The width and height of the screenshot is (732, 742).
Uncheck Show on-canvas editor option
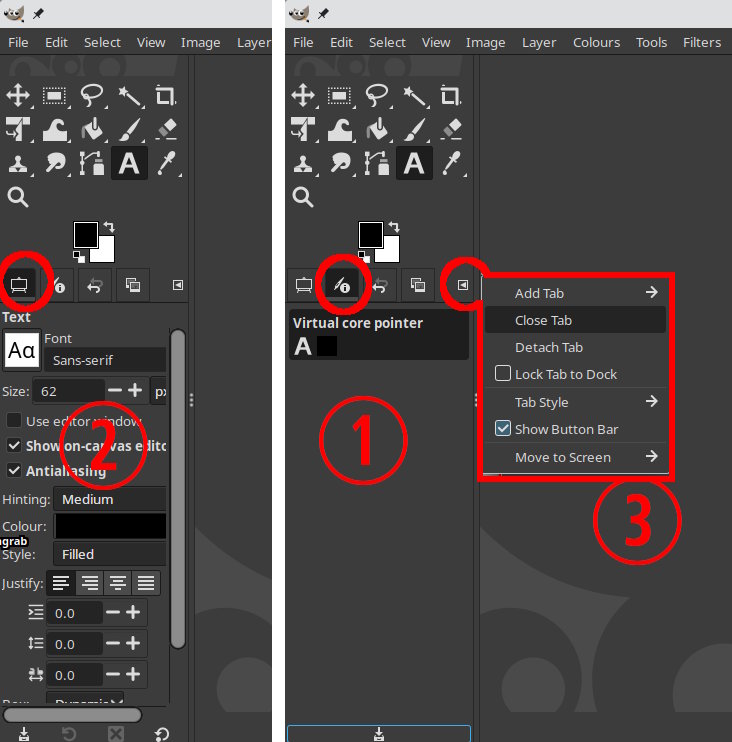click(14, 445)
